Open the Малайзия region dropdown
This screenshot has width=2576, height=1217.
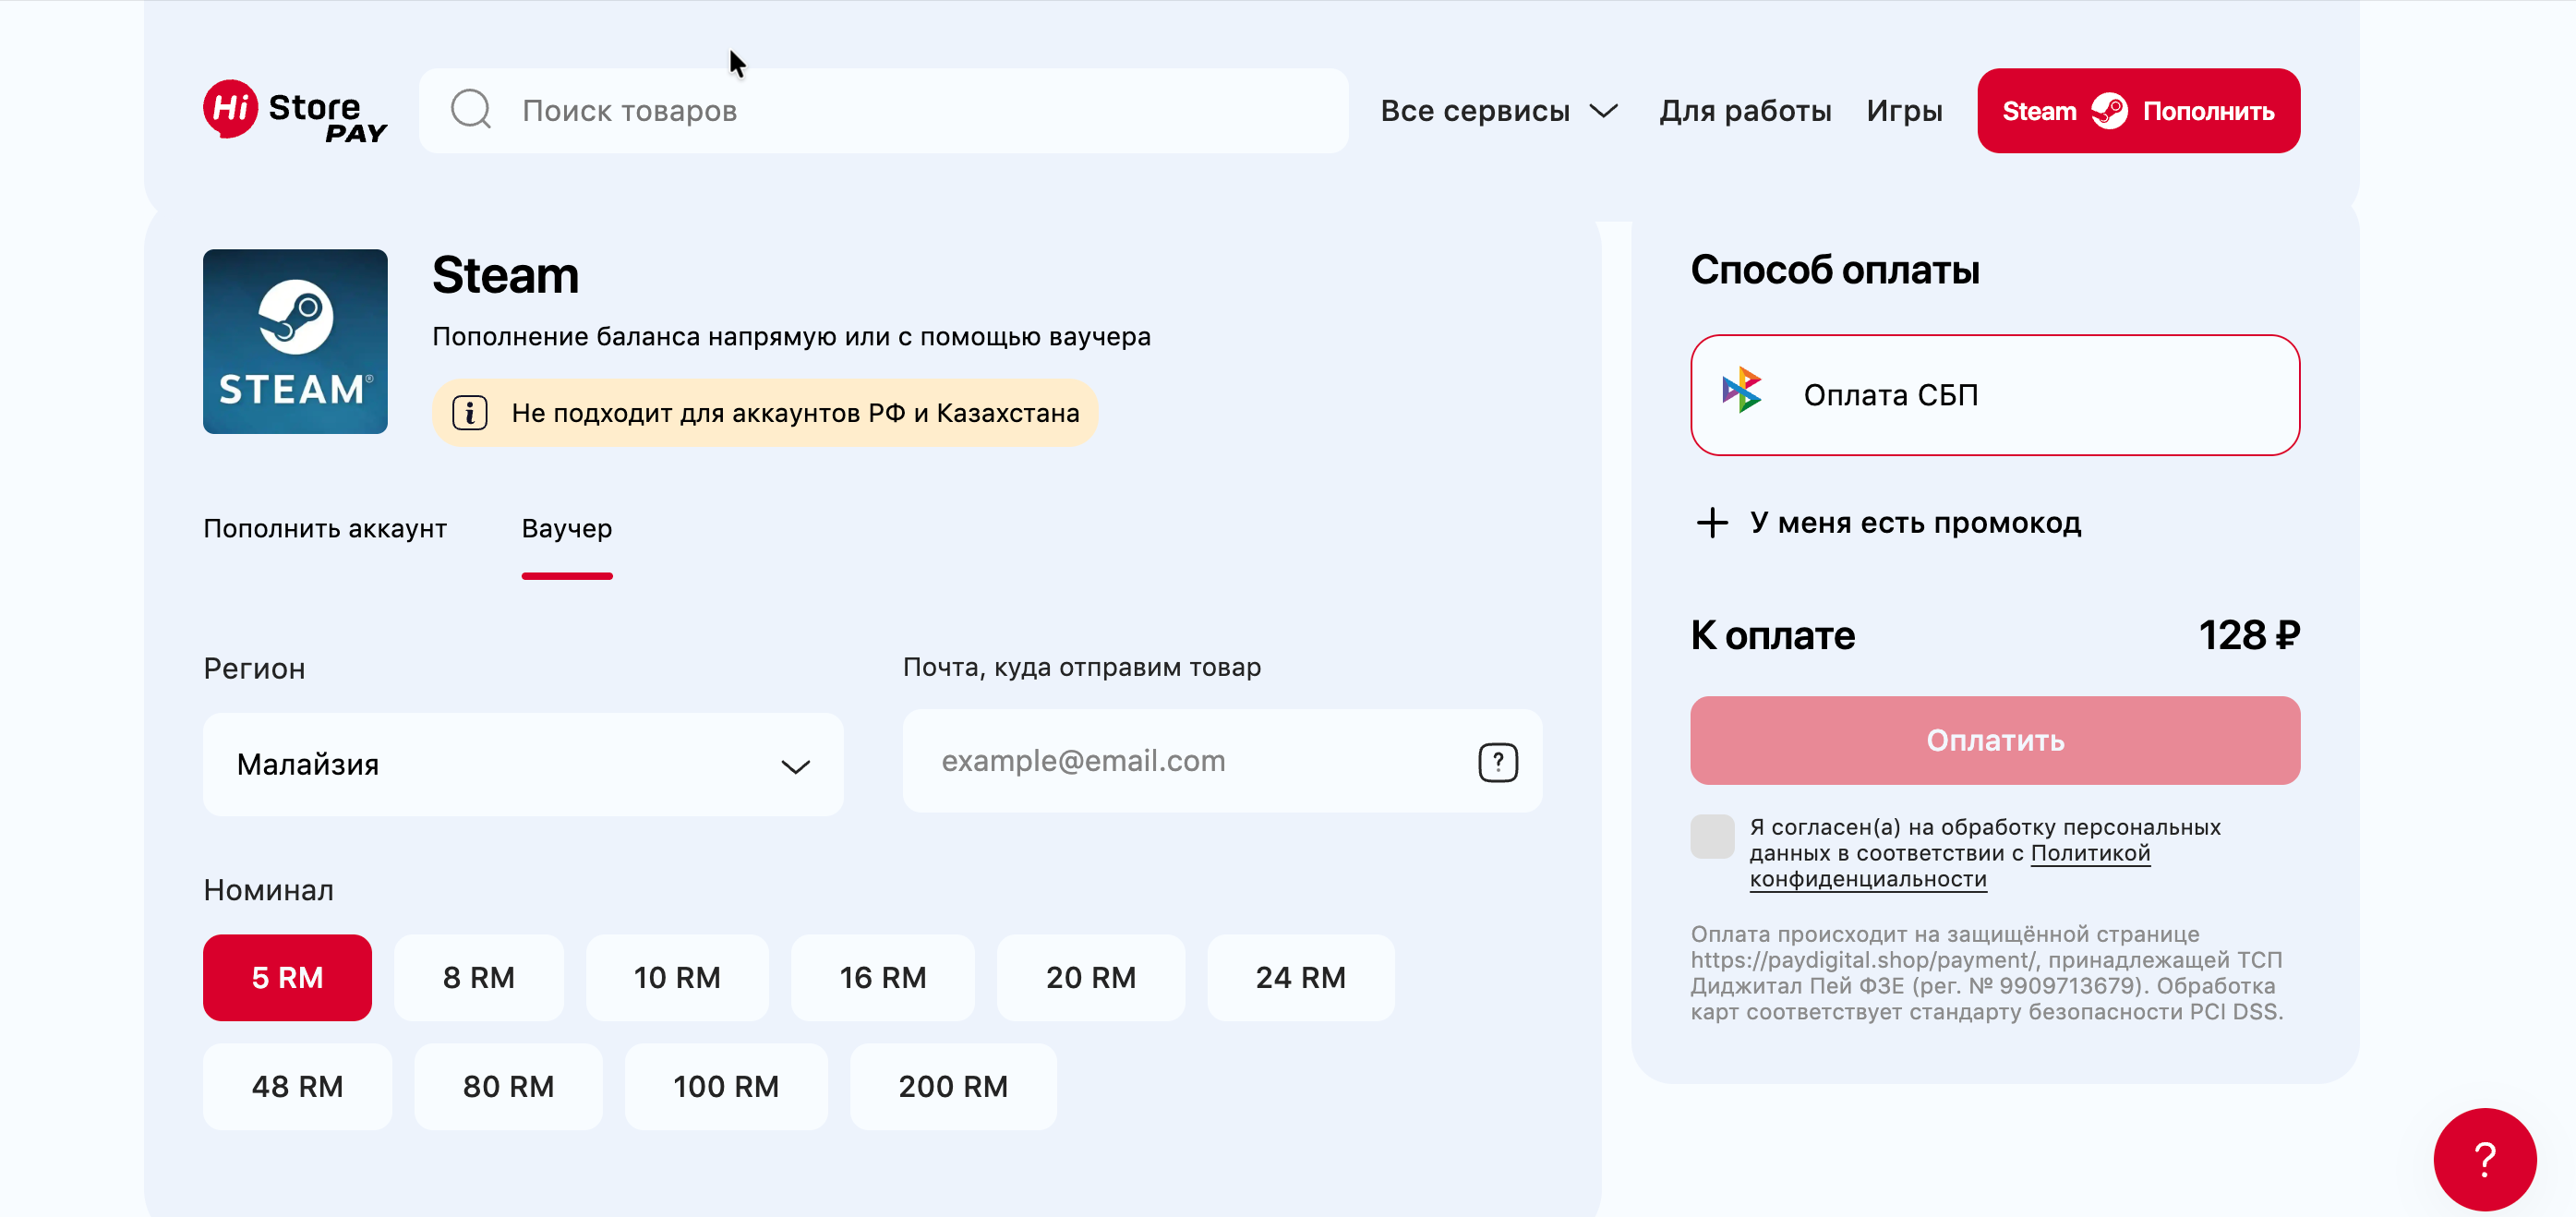click(x=523, y=764)
